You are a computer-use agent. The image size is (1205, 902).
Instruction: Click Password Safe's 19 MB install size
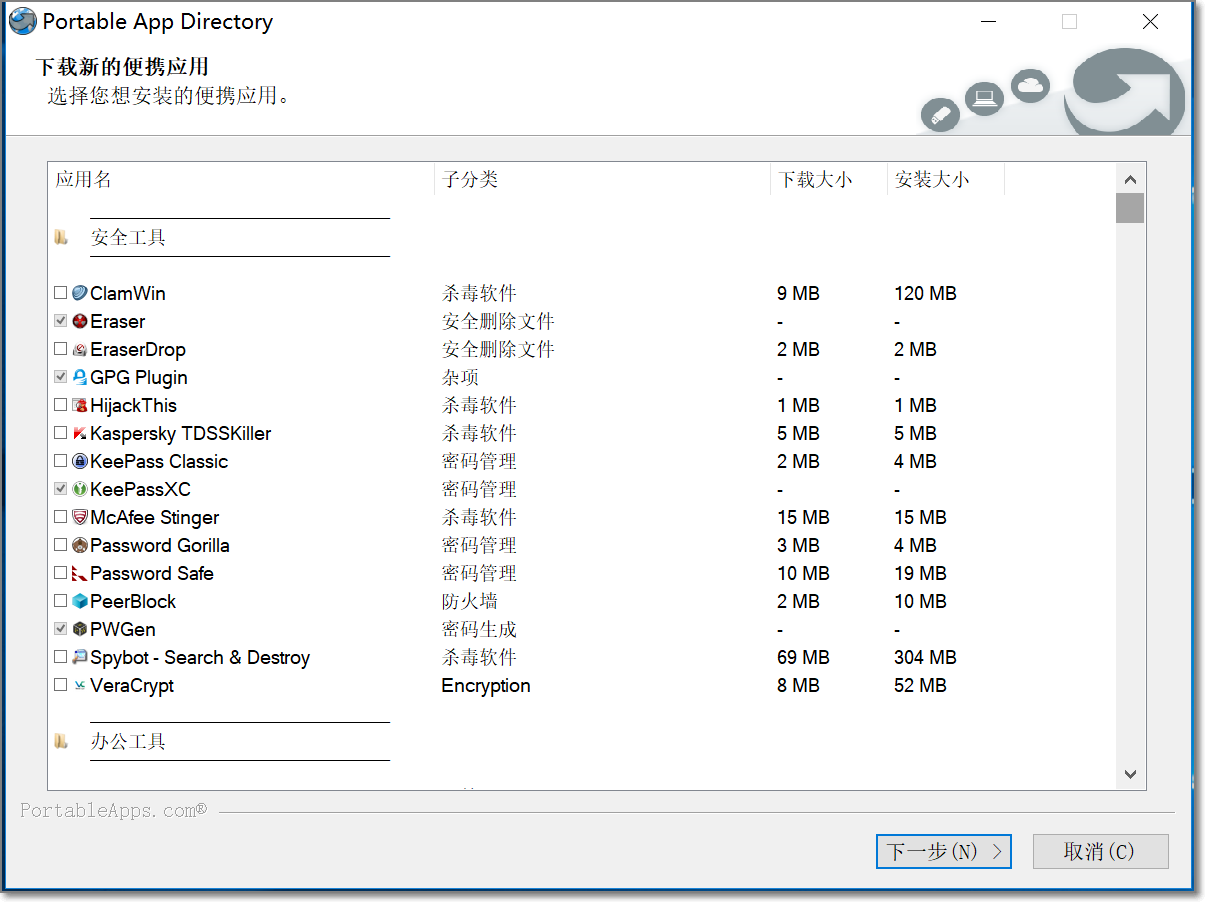pyautogui.click(x=920, y=573)
